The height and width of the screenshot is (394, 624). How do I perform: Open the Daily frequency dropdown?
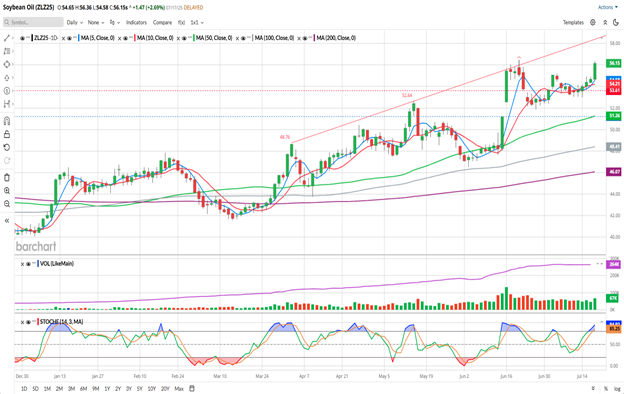[x=75, y=23]
